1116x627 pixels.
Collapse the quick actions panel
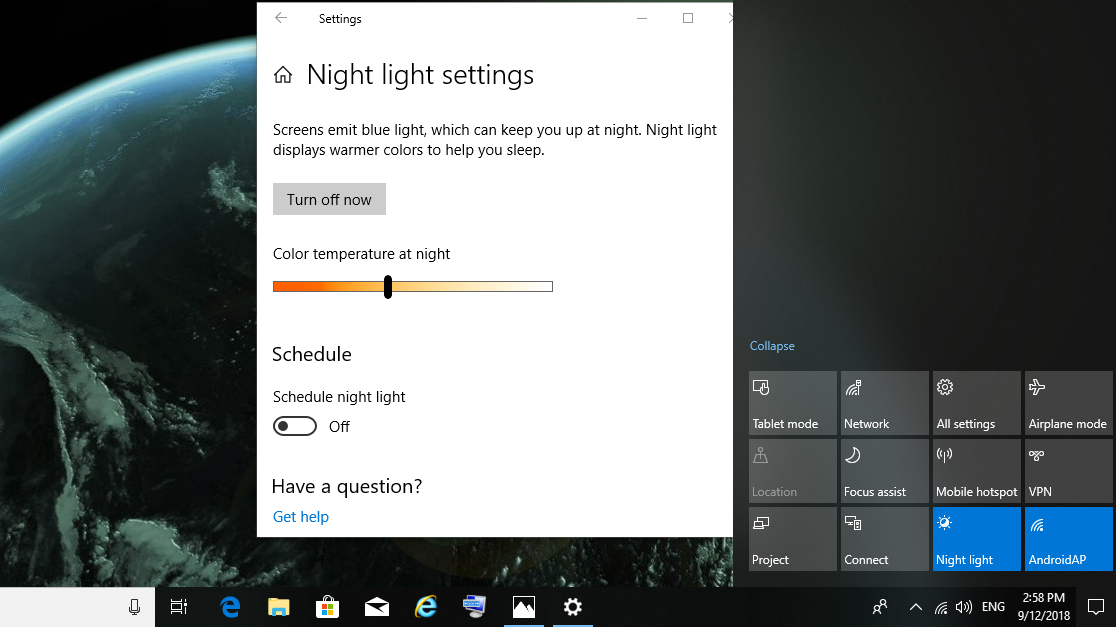pos(772,345)
